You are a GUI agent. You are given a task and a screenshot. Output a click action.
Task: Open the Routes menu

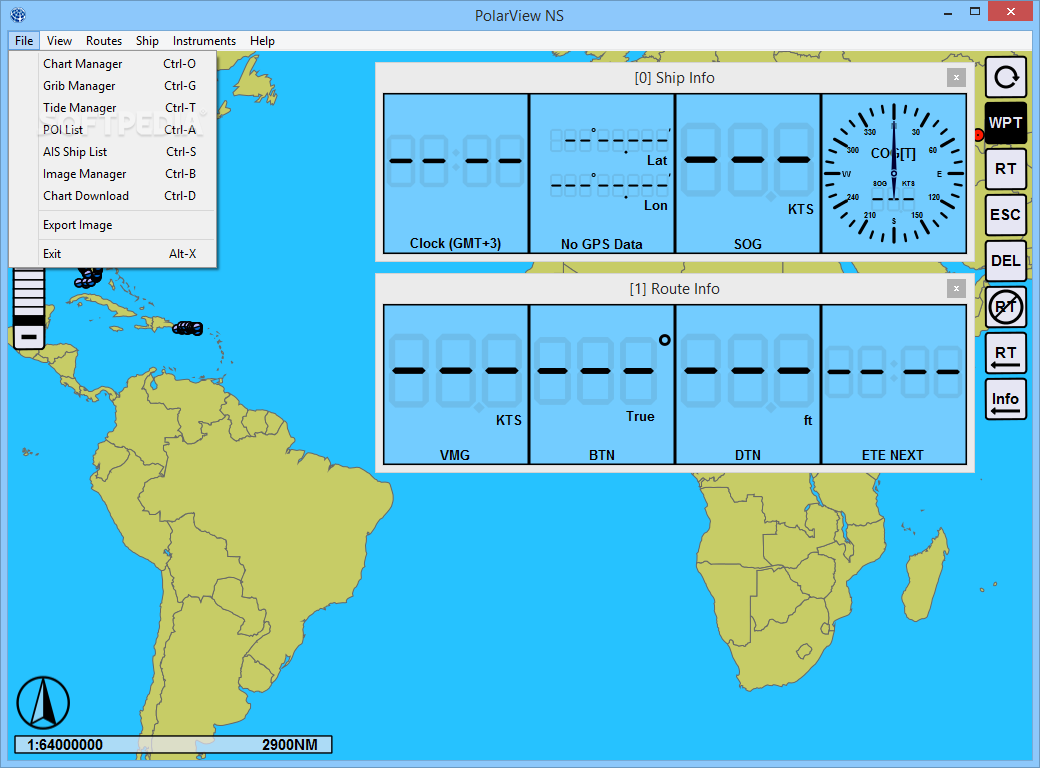[x=103, y=40]
